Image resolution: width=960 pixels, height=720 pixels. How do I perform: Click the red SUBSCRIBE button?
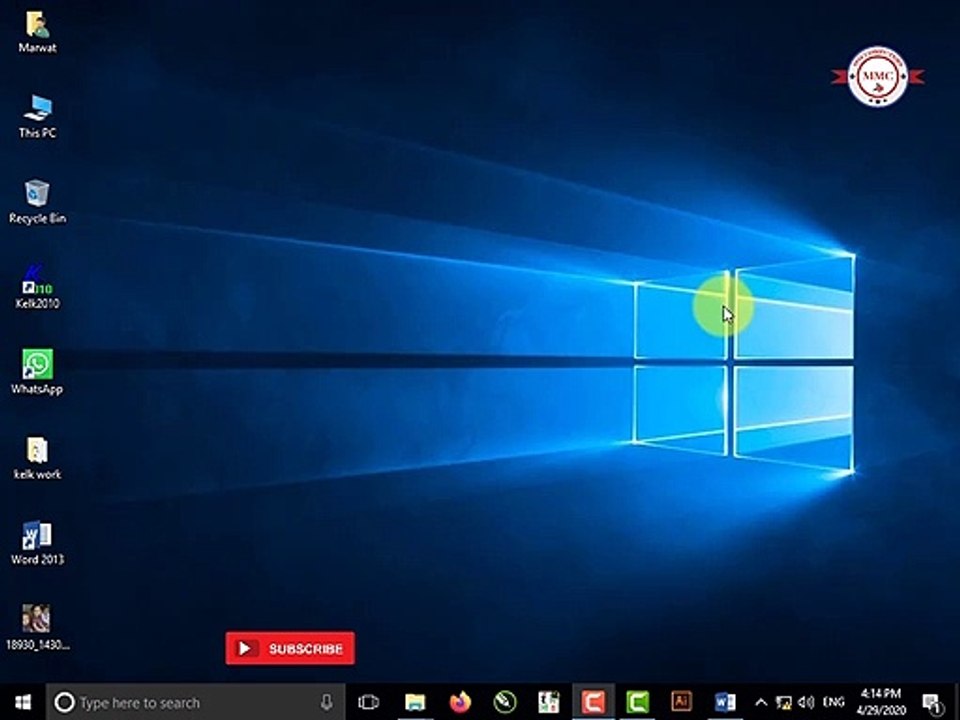click(290, 648)
